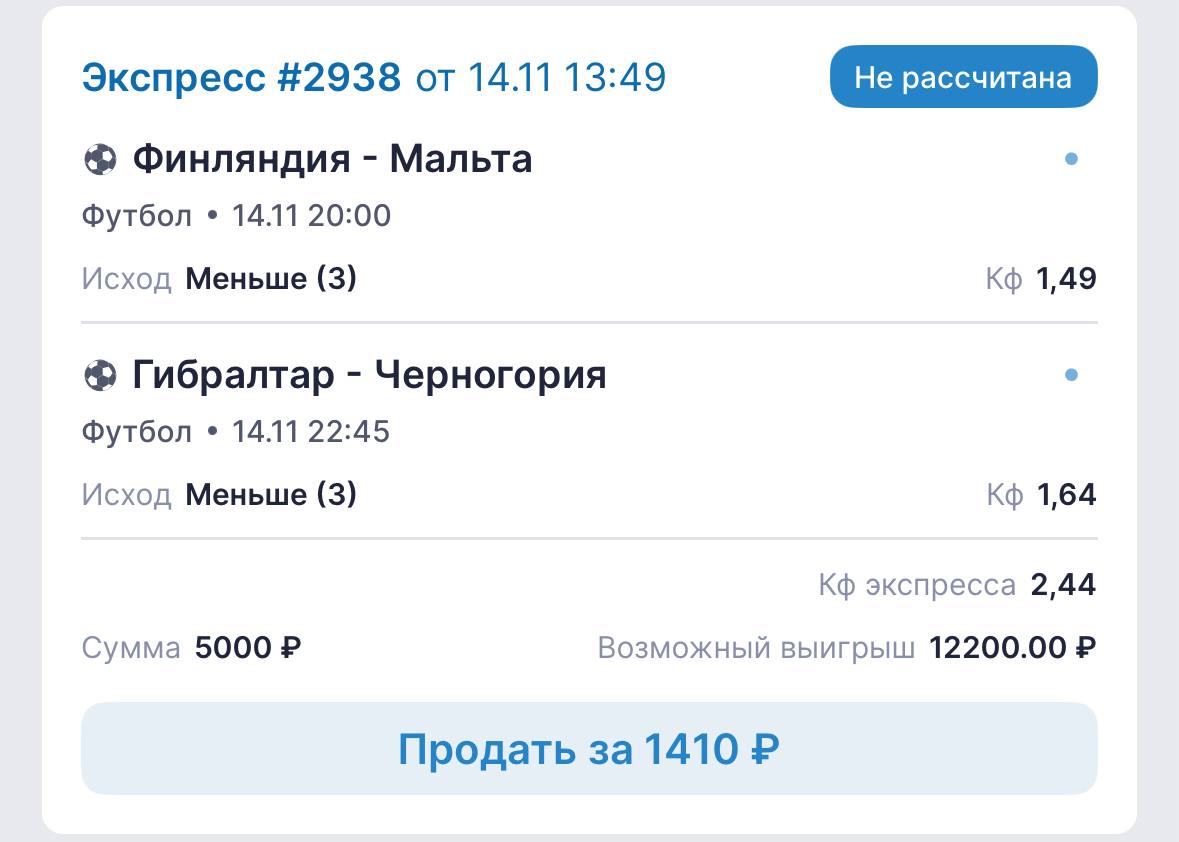Viewport: 1179px width, 842px height.
Task: Click the soccer ball icon beside Финляндия - Мальта
Action: [x=100, y=159]
